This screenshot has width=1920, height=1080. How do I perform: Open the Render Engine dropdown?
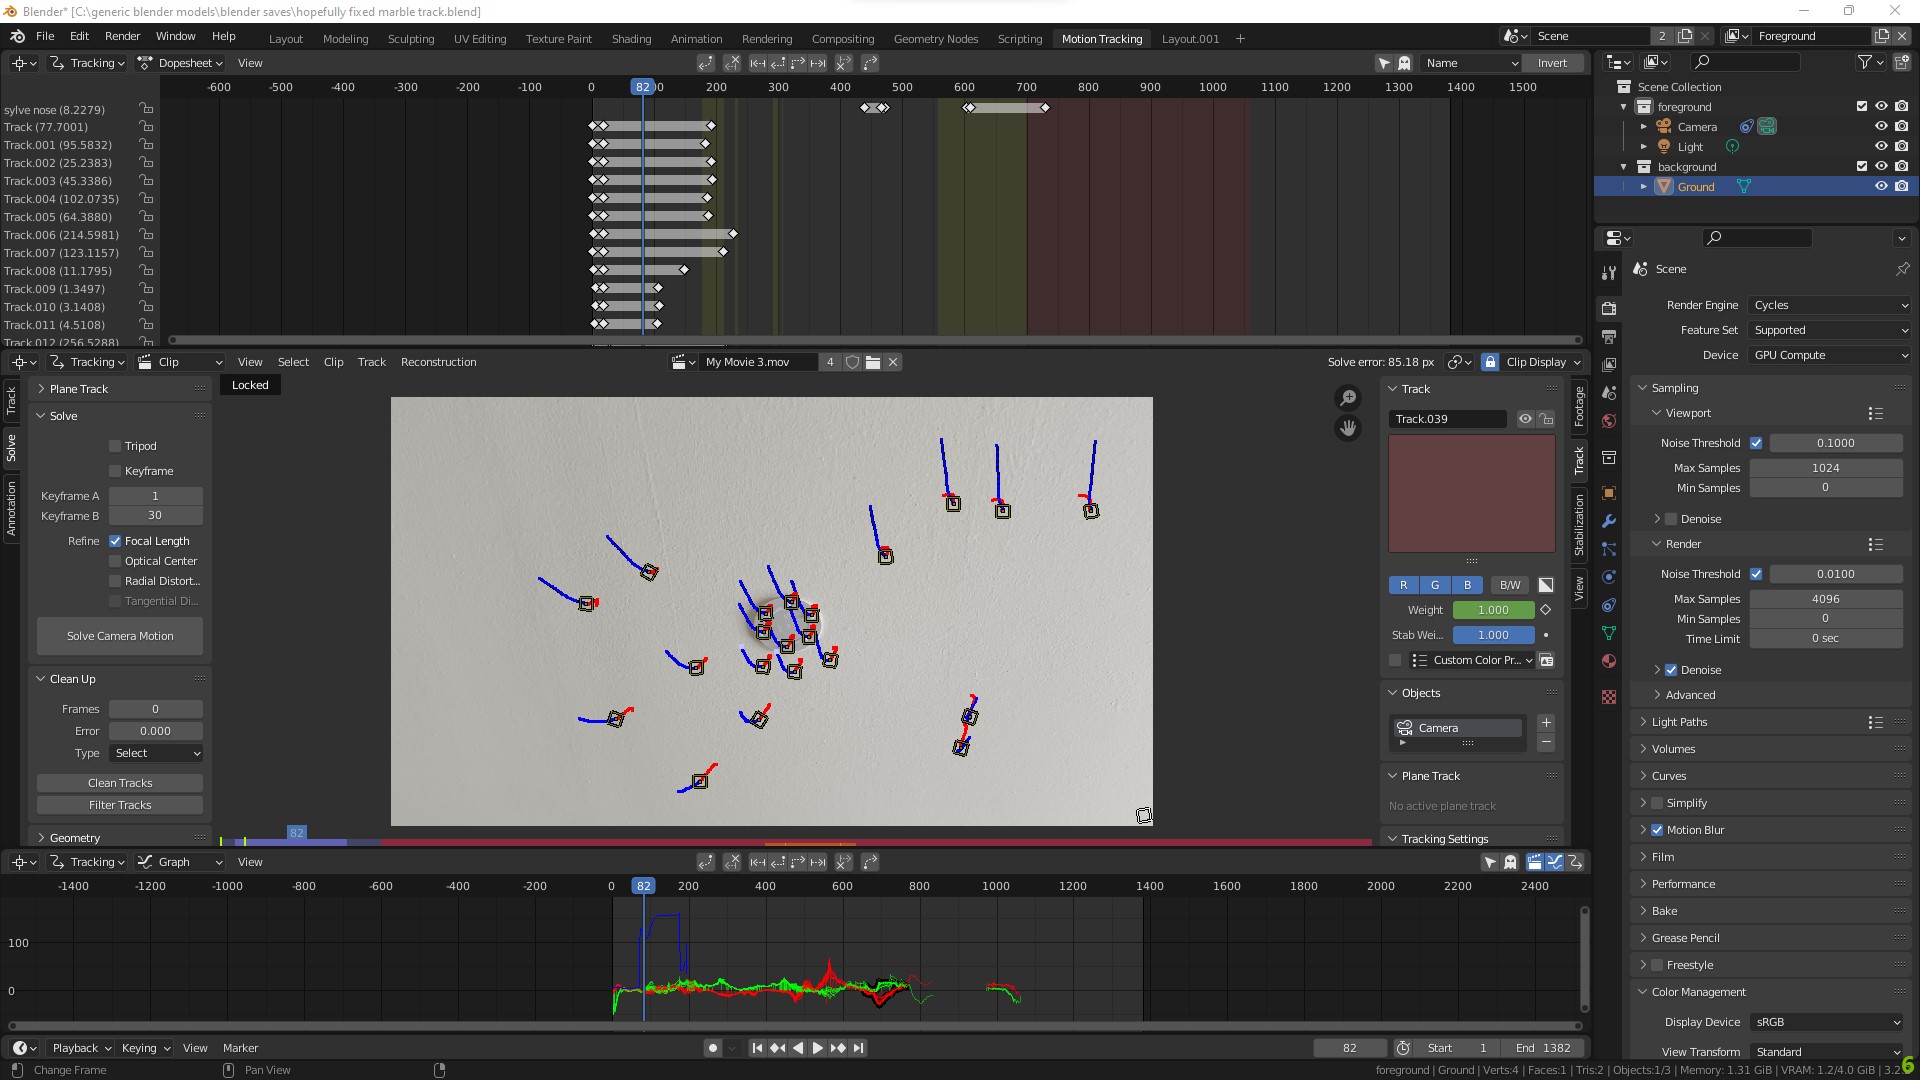(x=1830, y=305)
